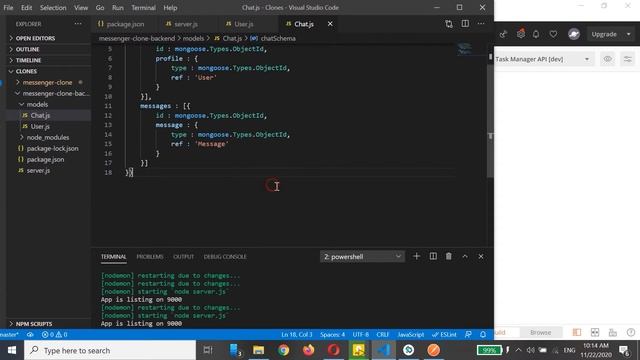Open Explorer views and more actions ellipsis
This screenshot has width=640, height=360.
(78, 24)
